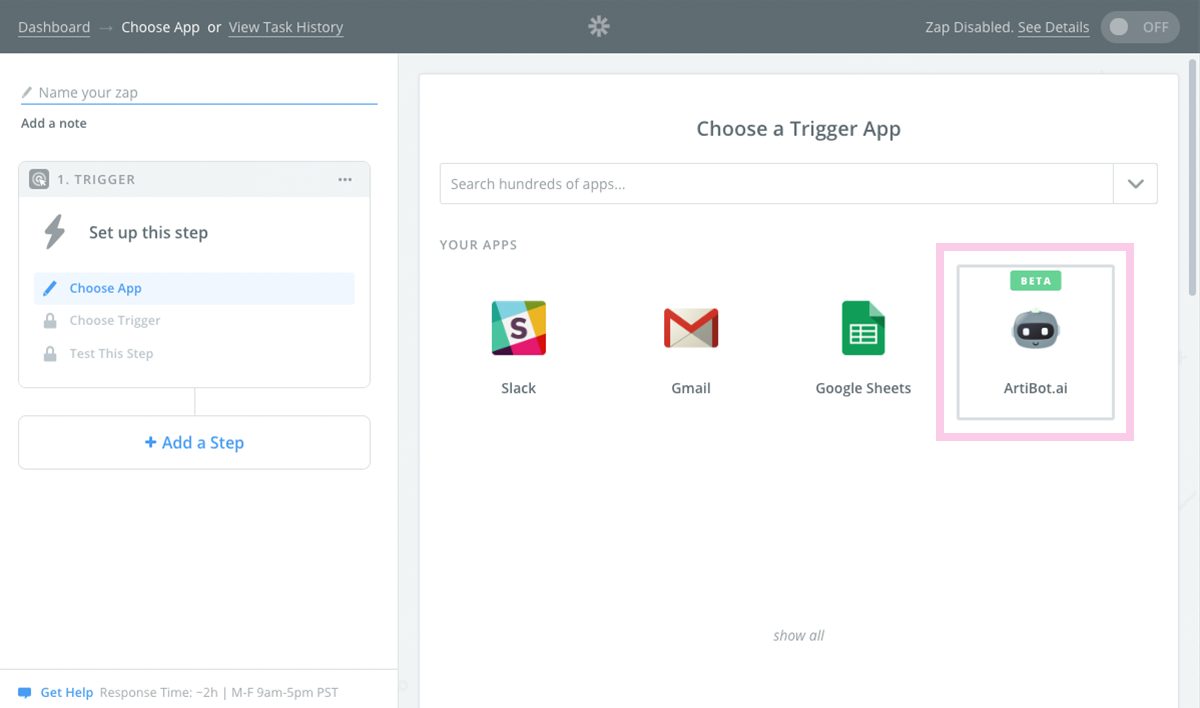The image size is (1200, 708).
Task: Click the trigger step target icon
Action: (x=39, y=180)
